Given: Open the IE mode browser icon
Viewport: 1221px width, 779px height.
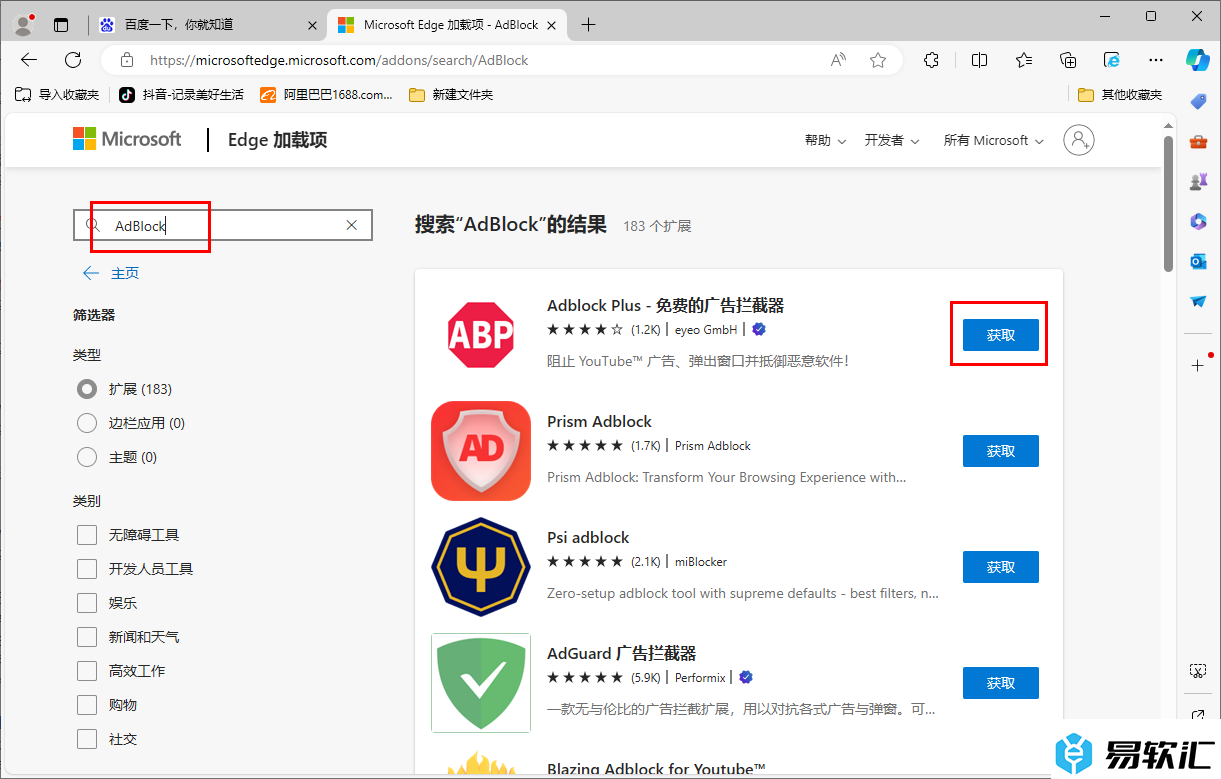Looking at the screenshot, I should pyautogui.click(x=1112, y=60).
